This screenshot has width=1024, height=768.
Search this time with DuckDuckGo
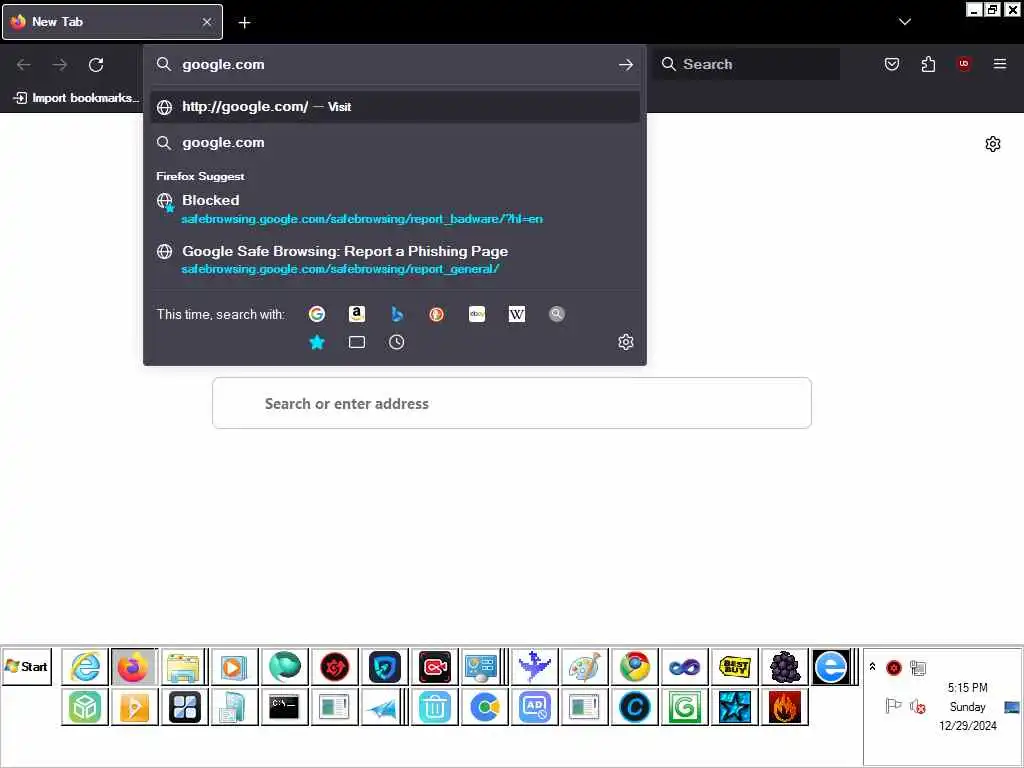(436, 314)
